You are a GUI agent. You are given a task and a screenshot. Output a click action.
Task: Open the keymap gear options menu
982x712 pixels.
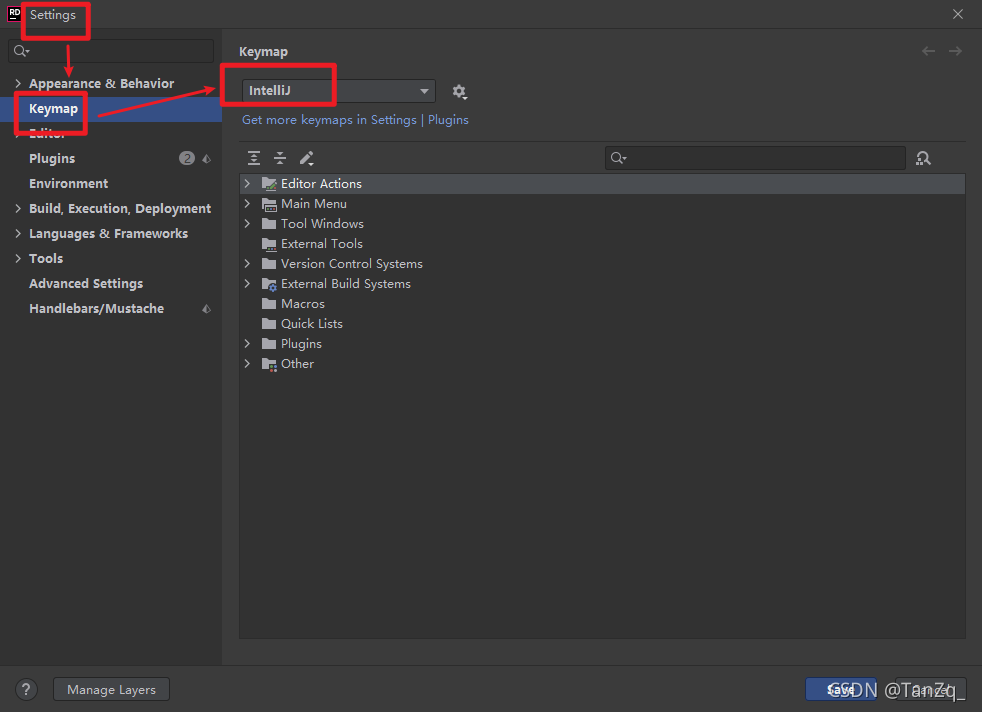[x=459, y=91]
